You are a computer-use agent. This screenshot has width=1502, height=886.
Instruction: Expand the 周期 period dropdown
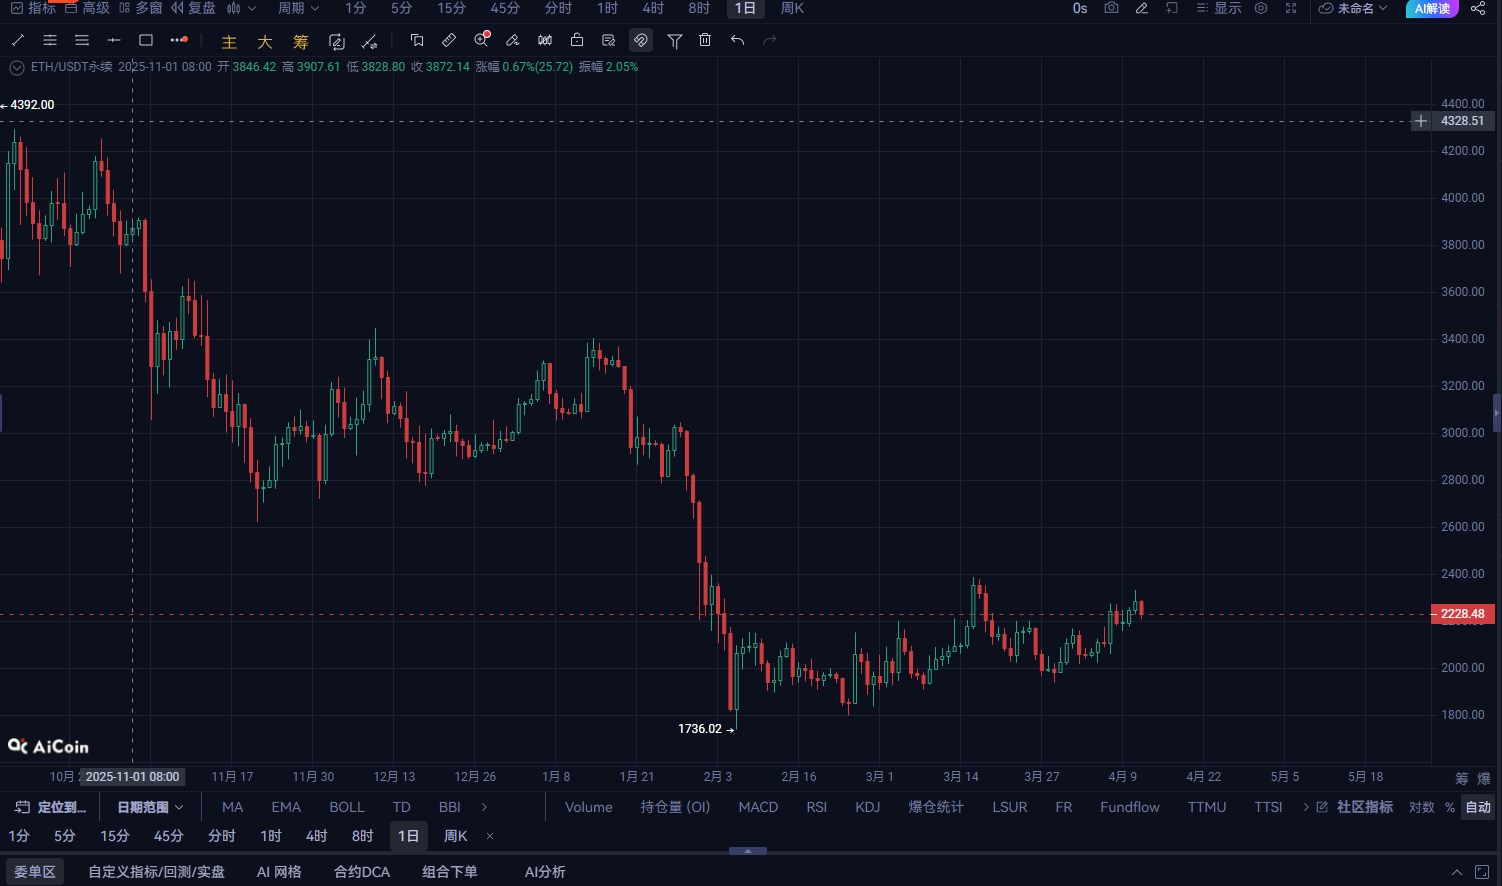coord(298,8)
